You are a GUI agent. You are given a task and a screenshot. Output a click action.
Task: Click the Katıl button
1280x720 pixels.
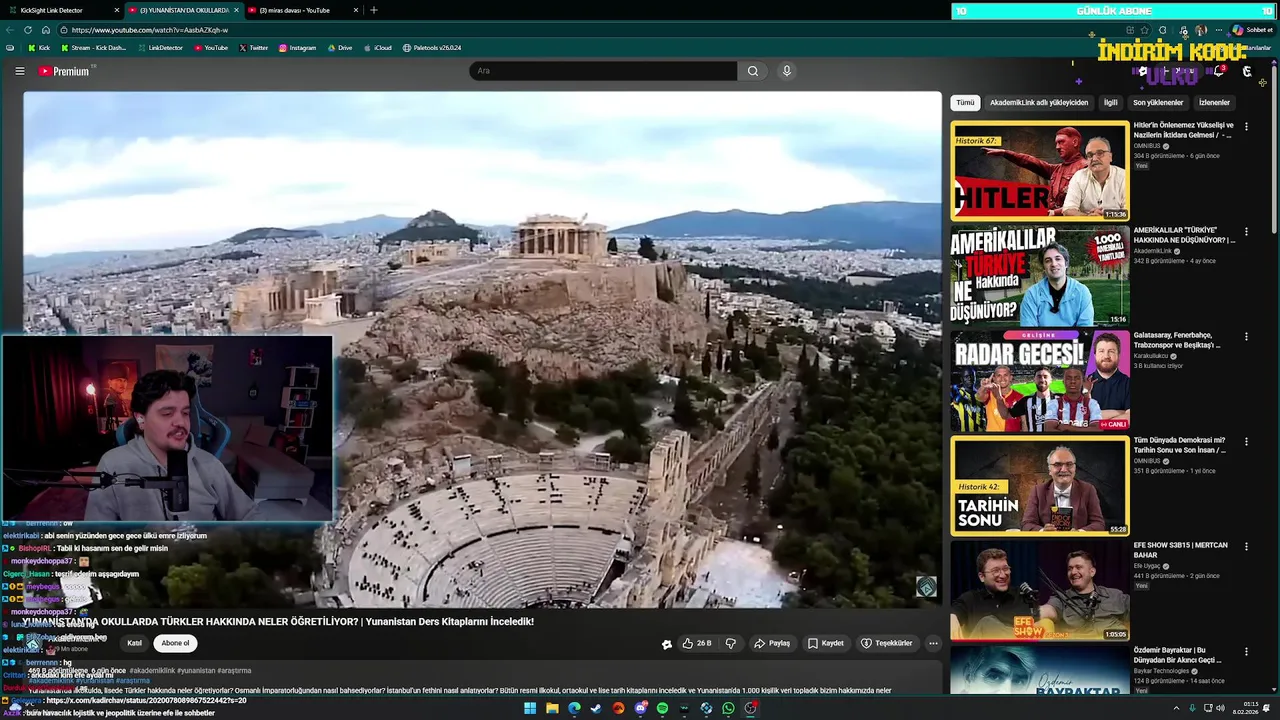(134, 643)
